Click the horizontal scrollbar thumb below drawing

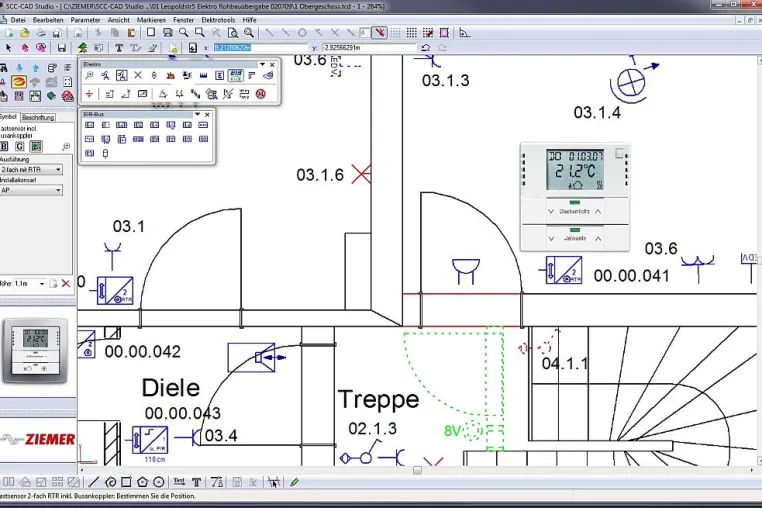[x=417, y=470]
